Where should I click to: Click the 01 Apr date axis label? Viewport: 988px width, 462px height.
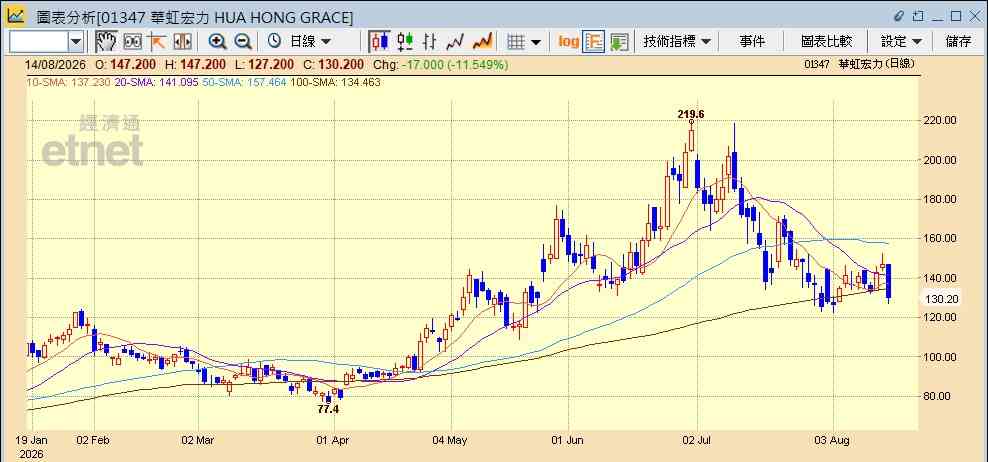tap(334, 440)
